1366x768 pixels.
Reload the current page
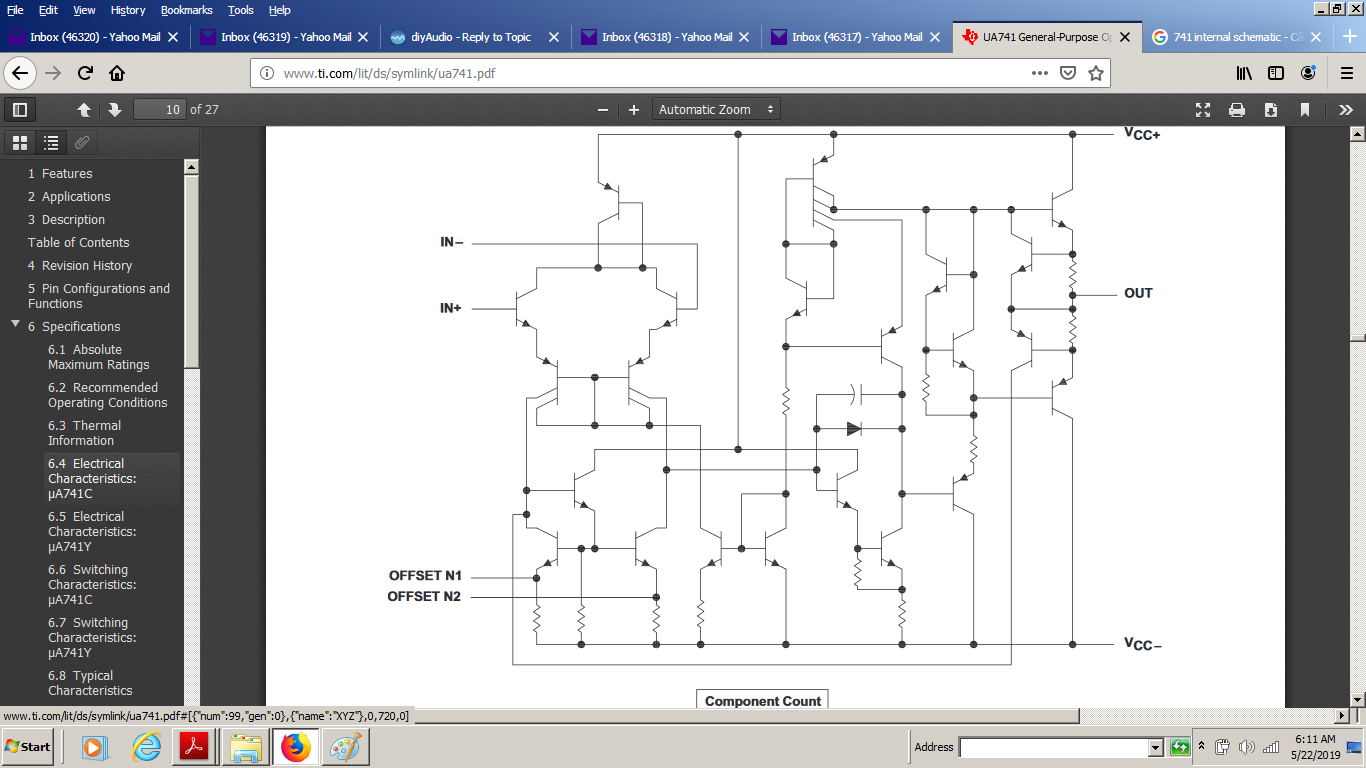85,73
